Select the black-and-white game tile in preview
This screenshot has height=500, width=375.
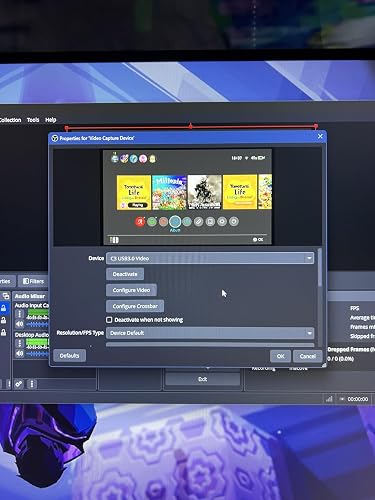[204, 192]
